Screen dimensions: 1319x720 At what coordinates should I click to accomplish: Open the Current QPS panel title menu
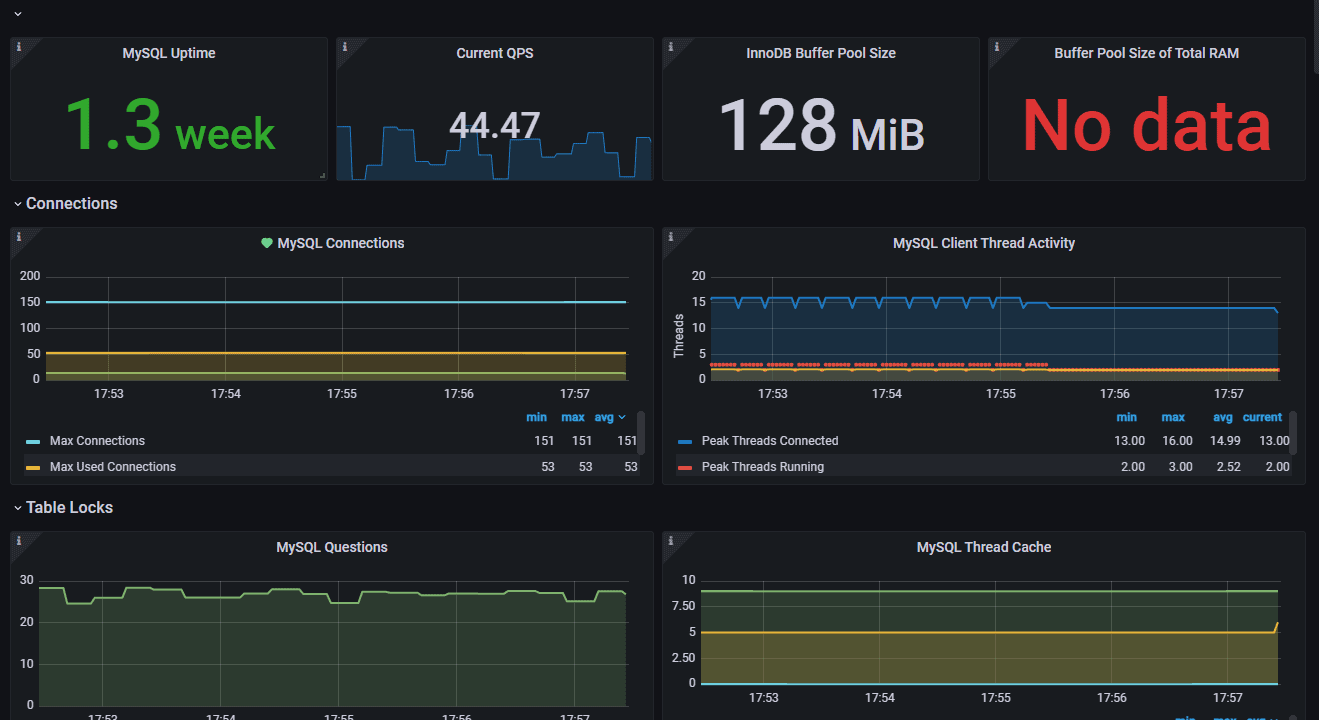click(x=495, y=53)
